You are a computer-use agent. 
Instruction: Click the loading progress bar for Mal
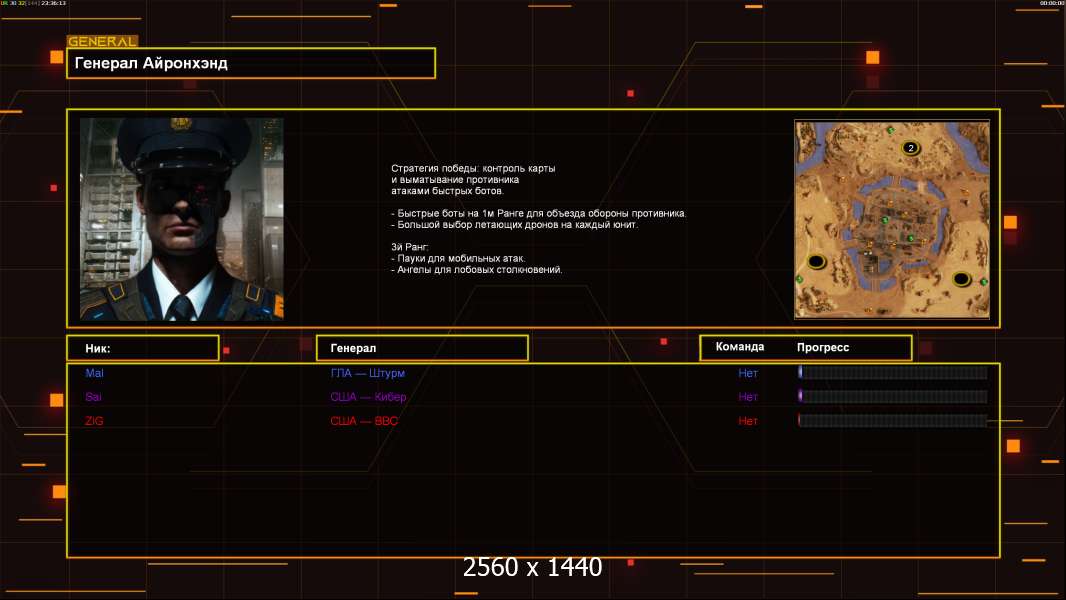pos(892,373)
